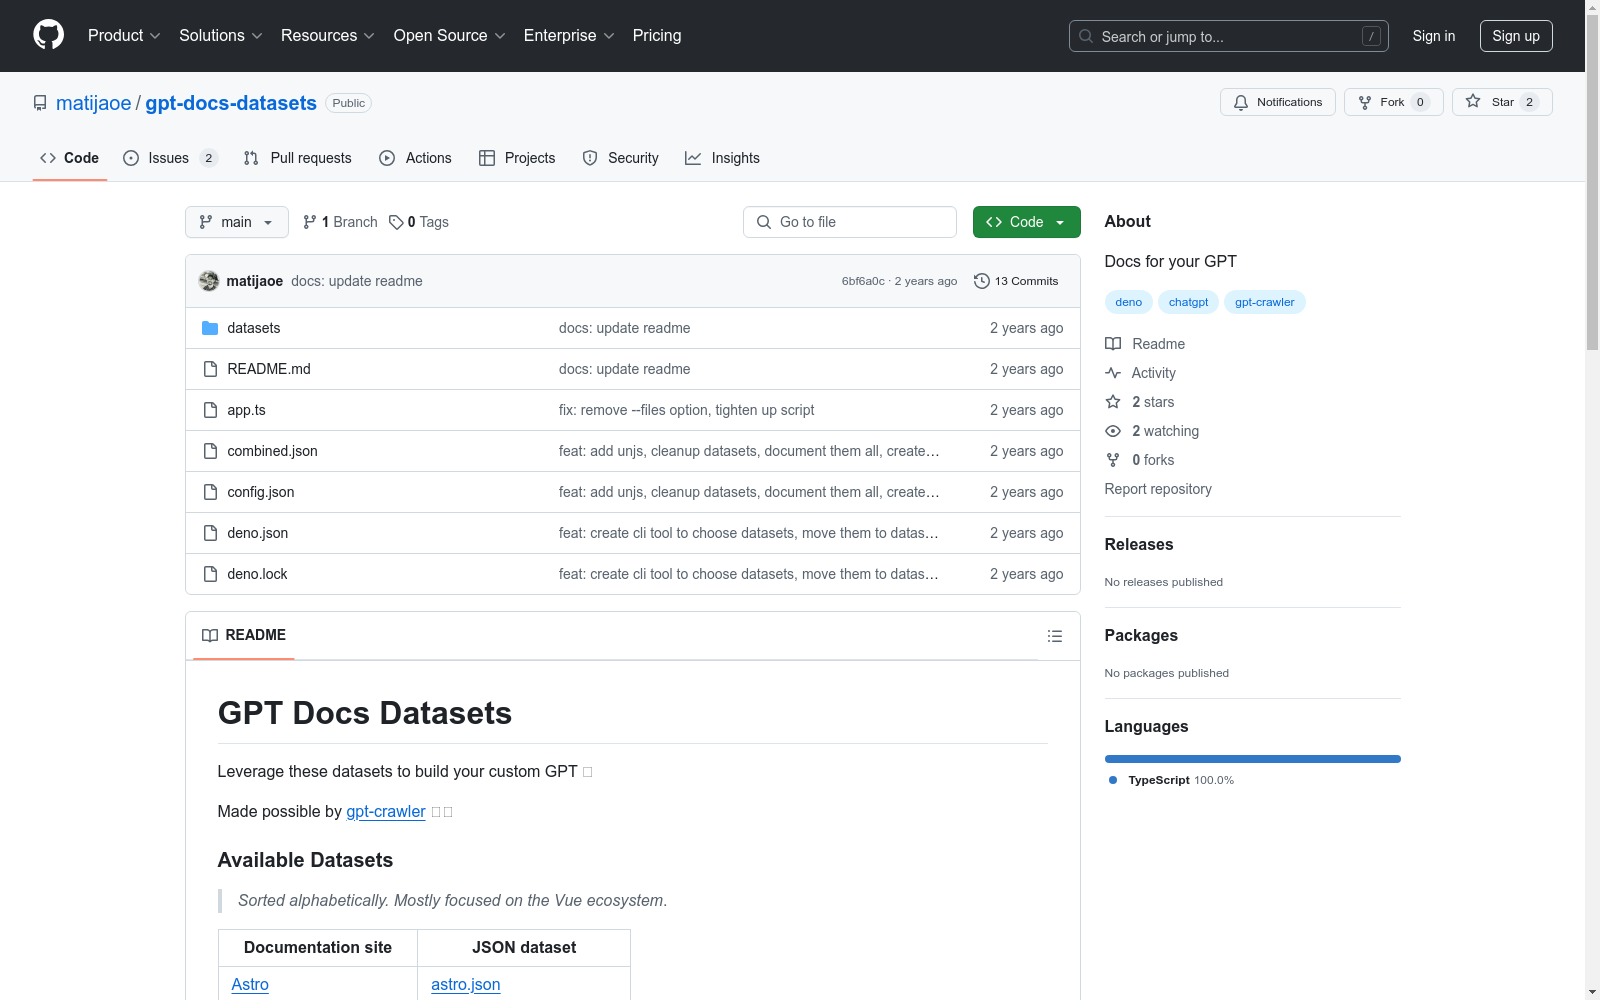Click the chatgpt topic tag

tap(1188, 302)
